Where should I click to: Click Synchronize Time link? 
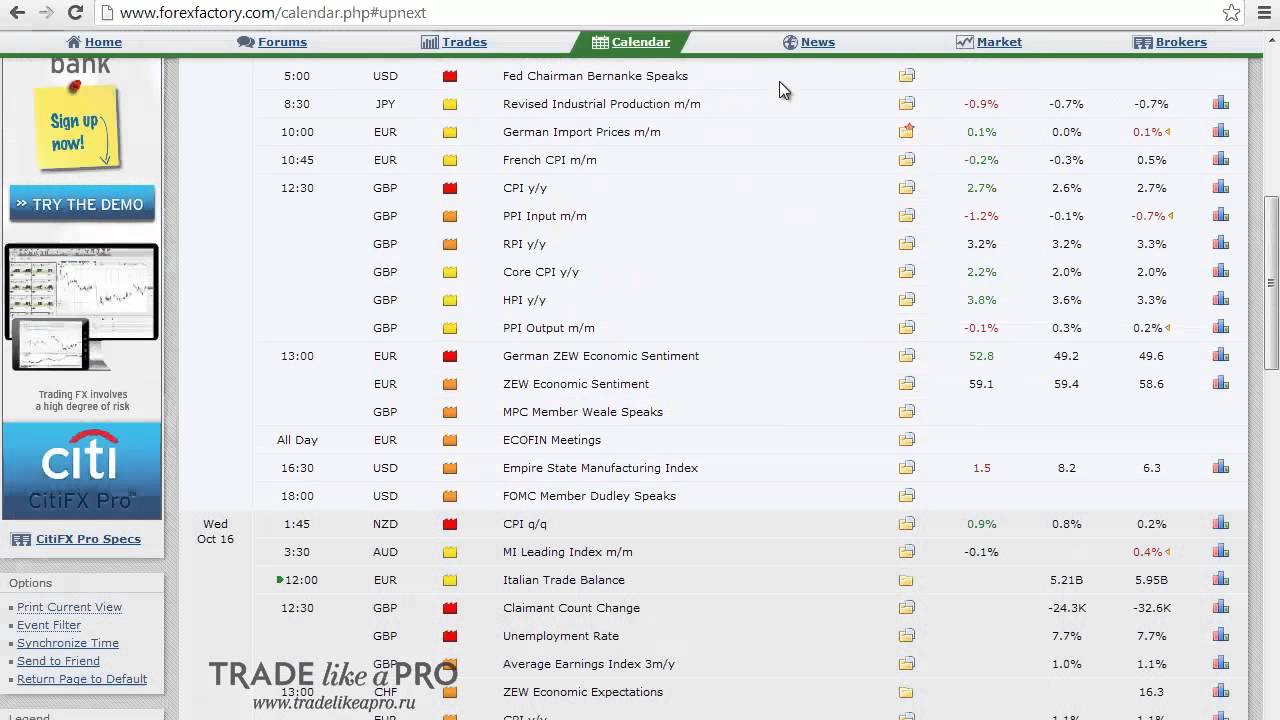pyautogui.click(x=68, y=643)
